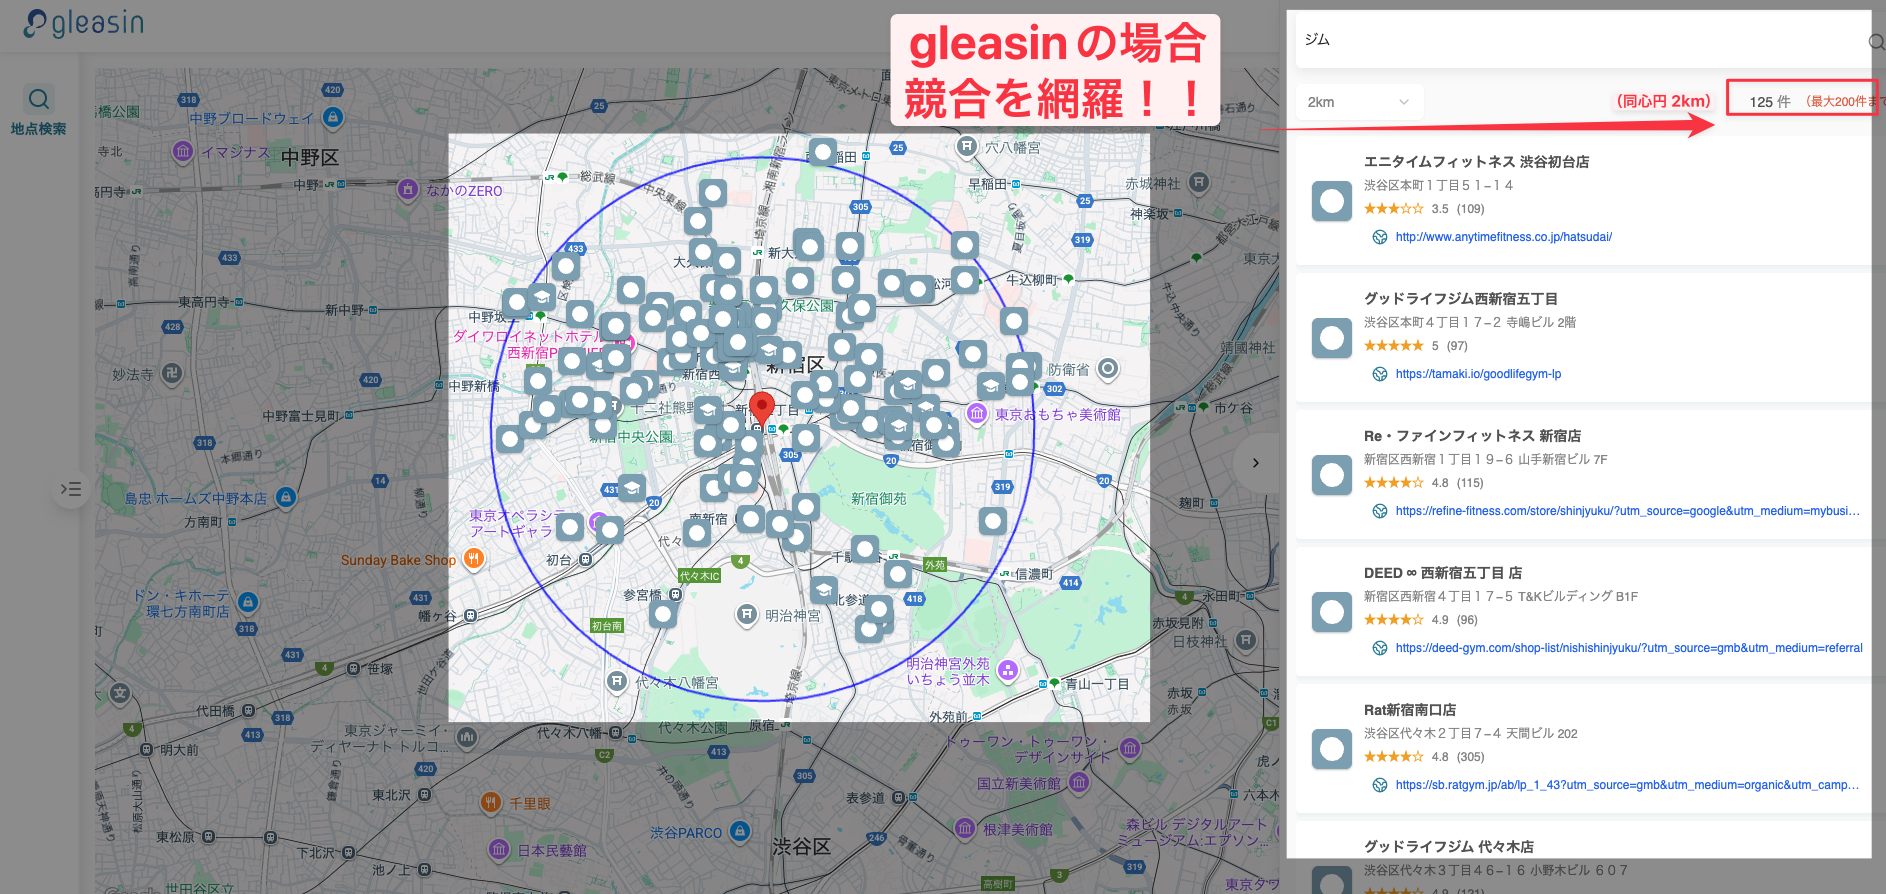The image size is (1886, 894).
Task: Open sb.ratgym.jp link
Action: (1627, 785)
